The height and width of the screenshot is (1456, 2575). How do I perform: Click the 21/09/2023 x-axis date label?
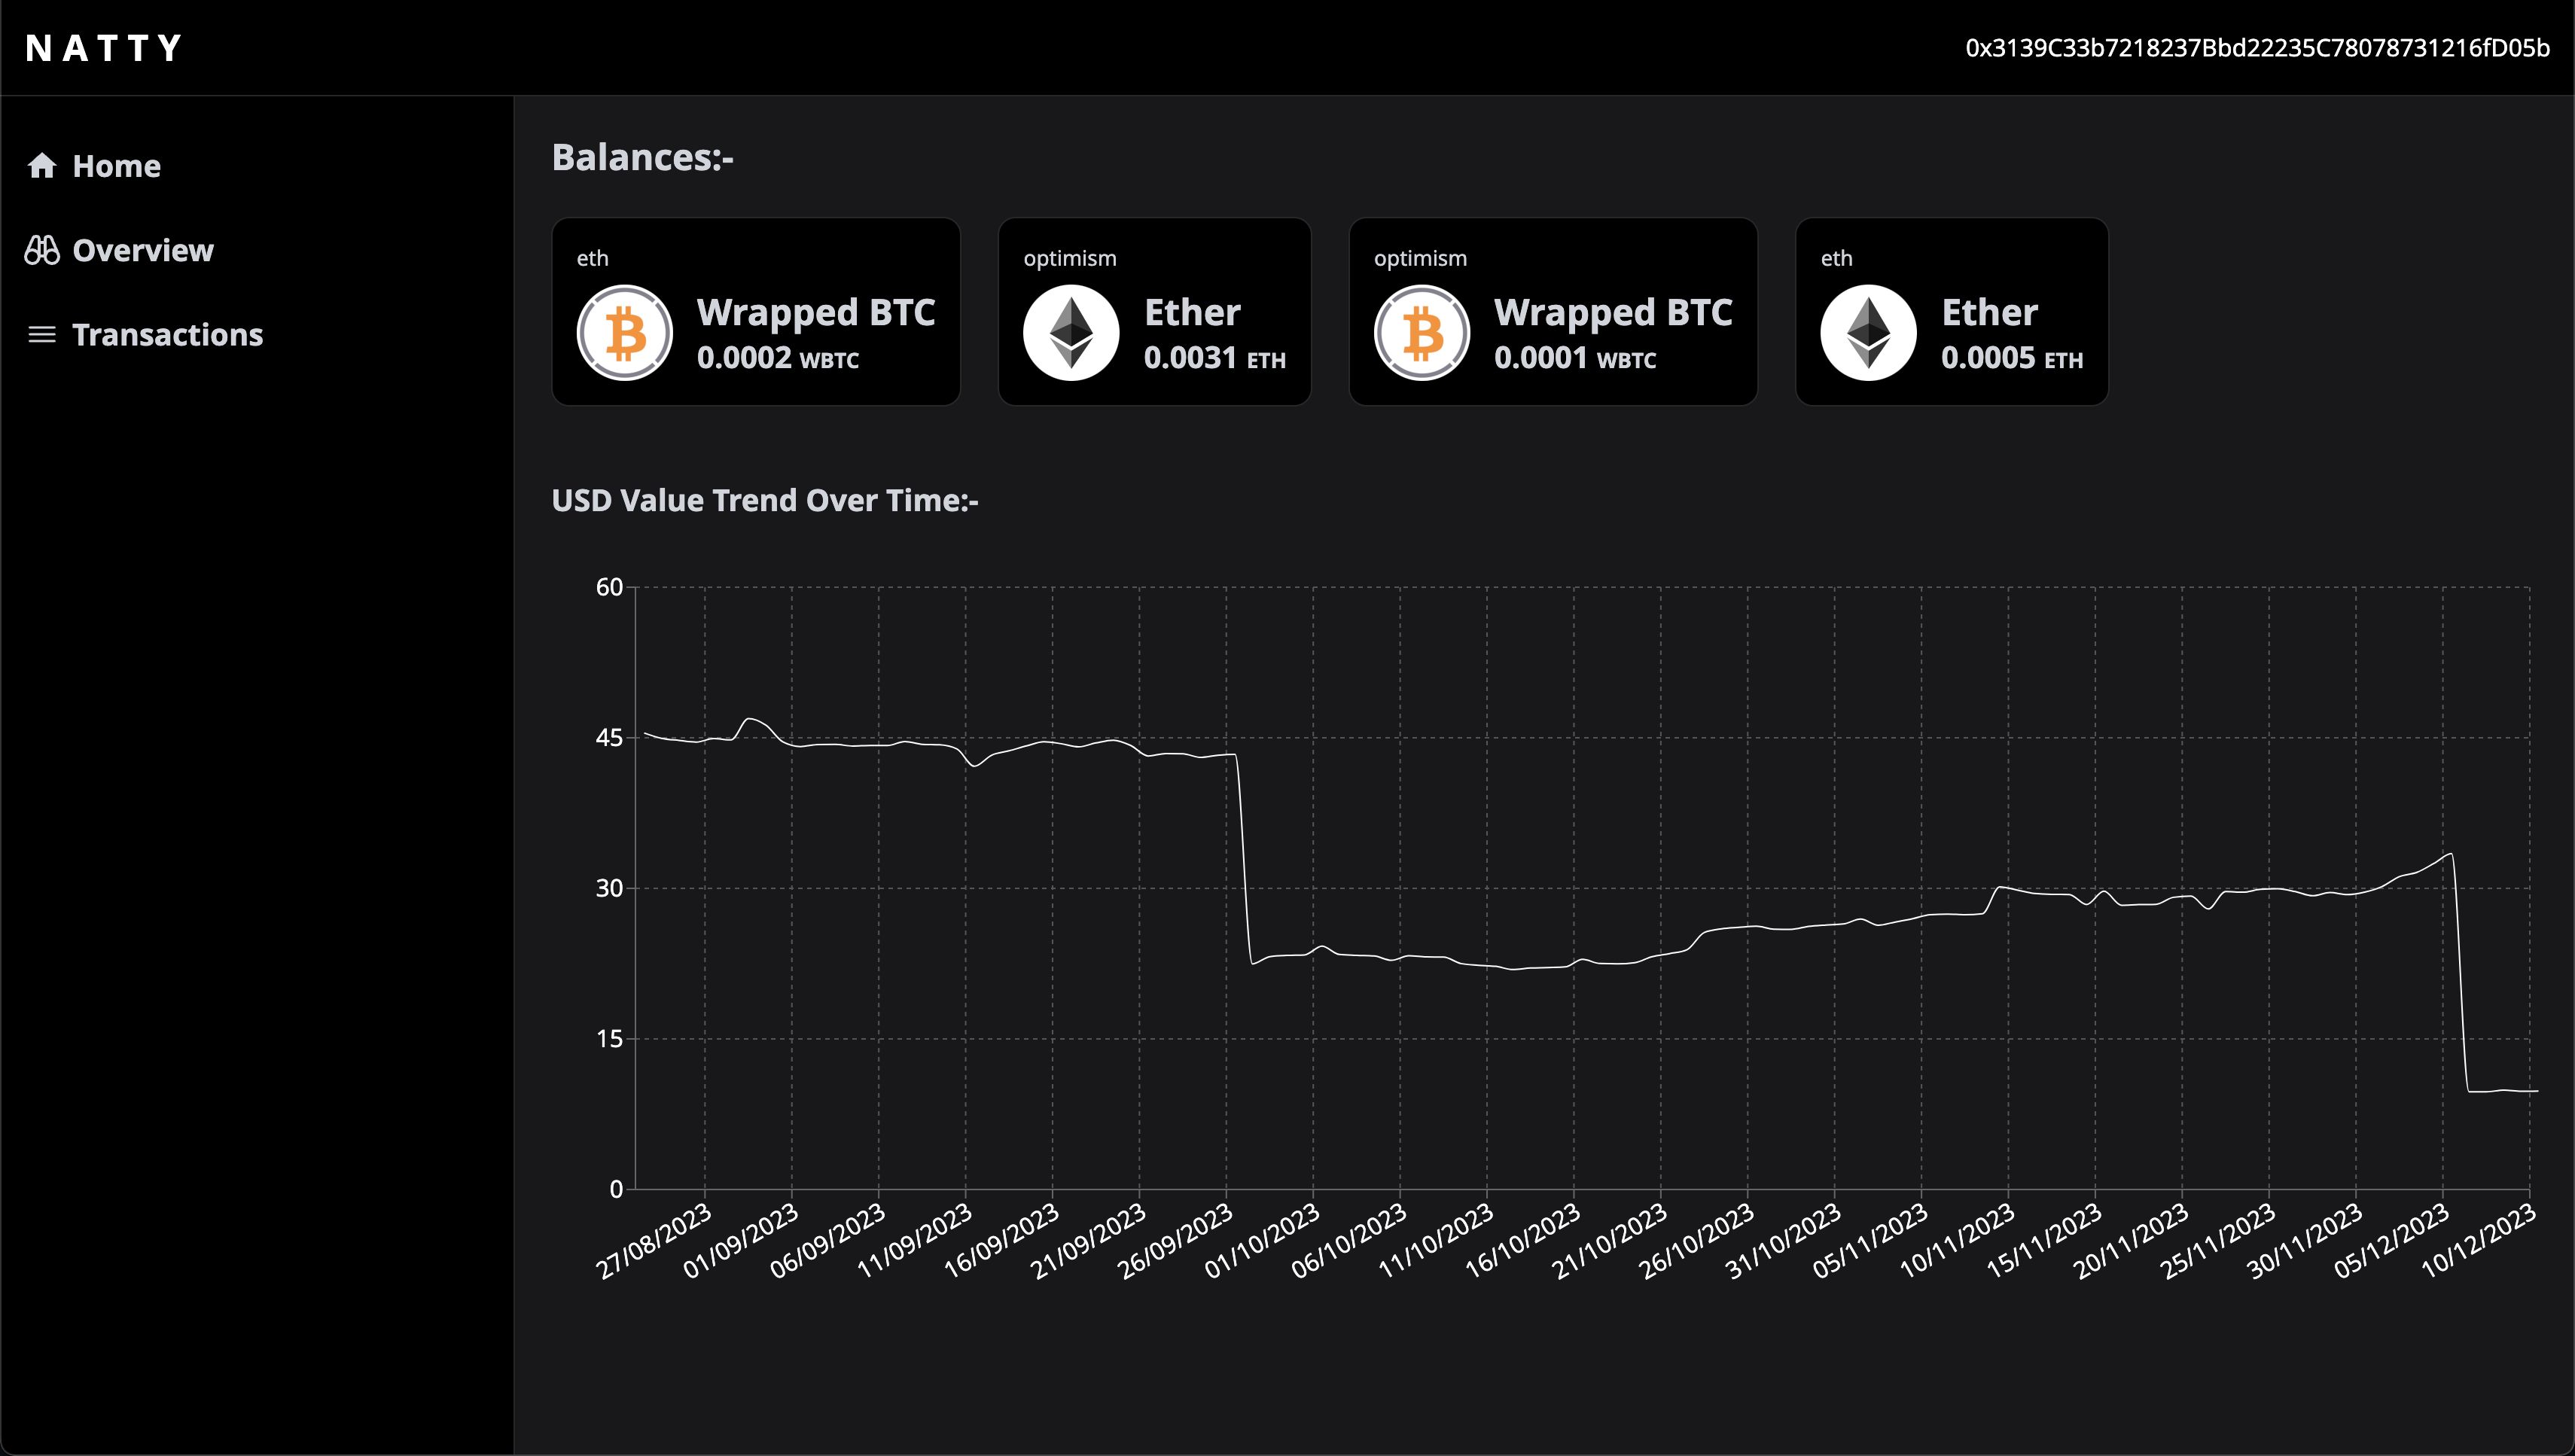tap(1089, 1241)
